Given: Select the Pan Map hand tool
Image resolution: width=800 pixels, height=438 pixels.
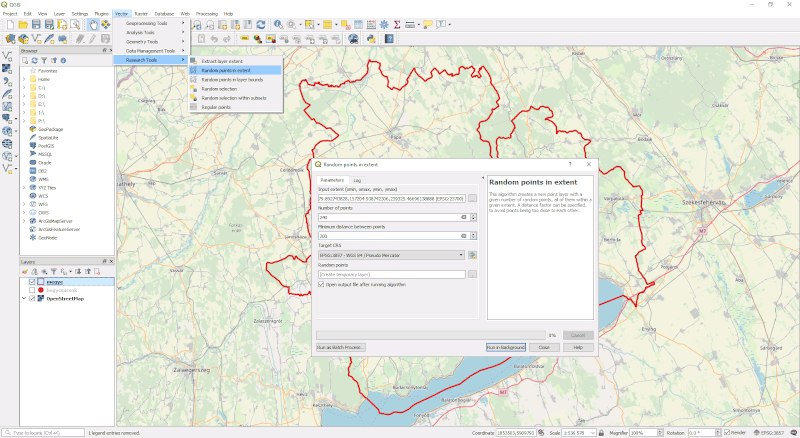Looking at the screenshot, I should click(93, 25).
